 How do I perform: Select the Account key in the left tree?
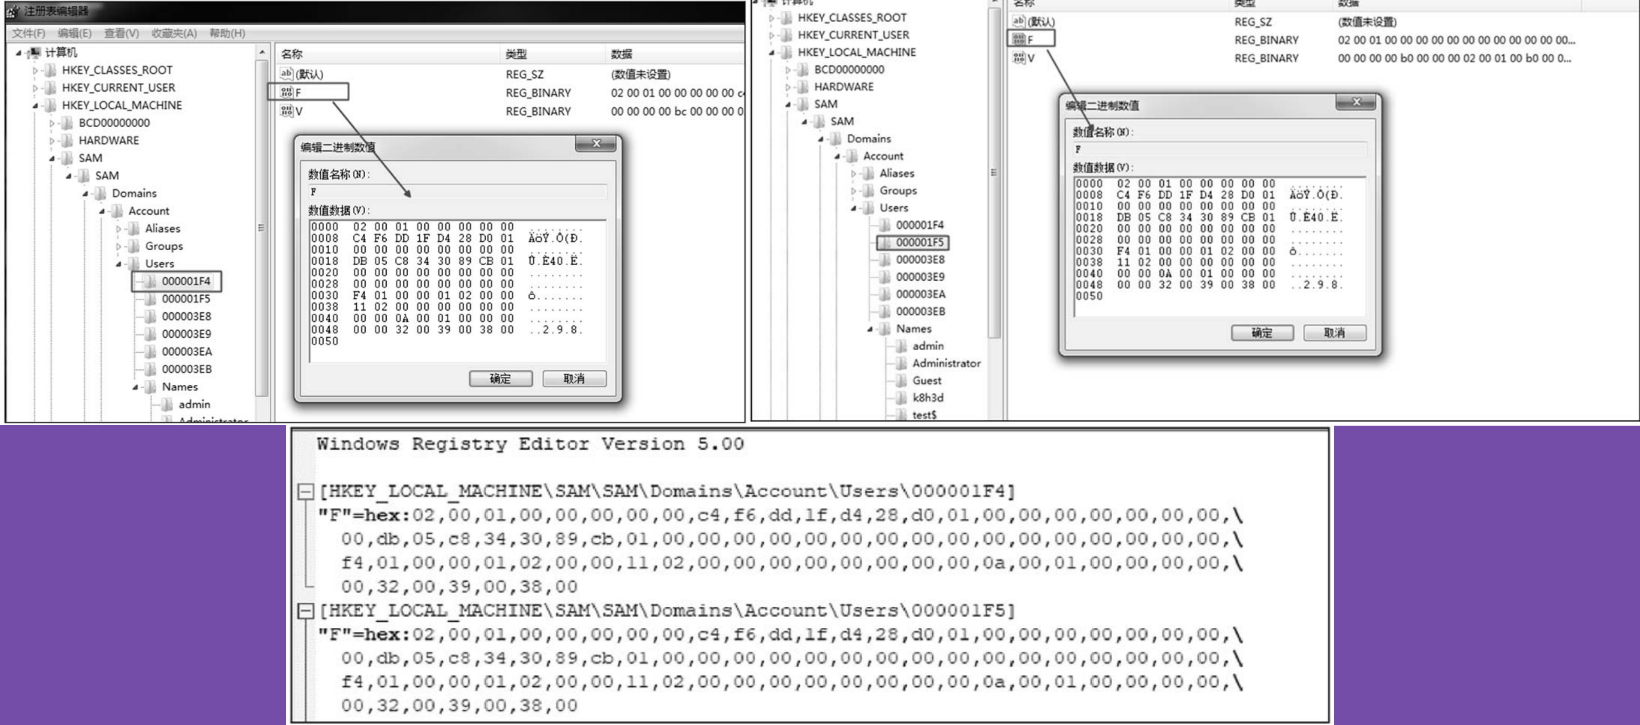tap(149, 211)
